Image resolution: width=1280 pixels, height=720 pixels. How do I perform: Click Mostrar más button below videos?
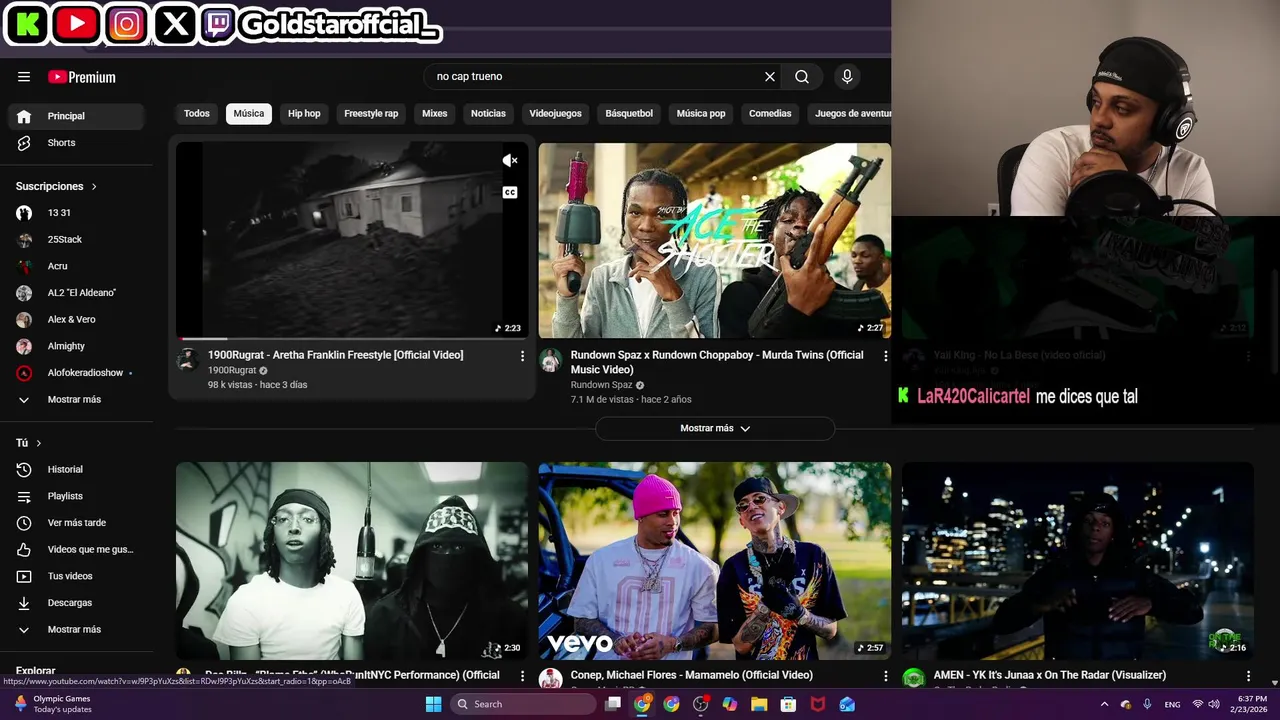coord(715,428)
